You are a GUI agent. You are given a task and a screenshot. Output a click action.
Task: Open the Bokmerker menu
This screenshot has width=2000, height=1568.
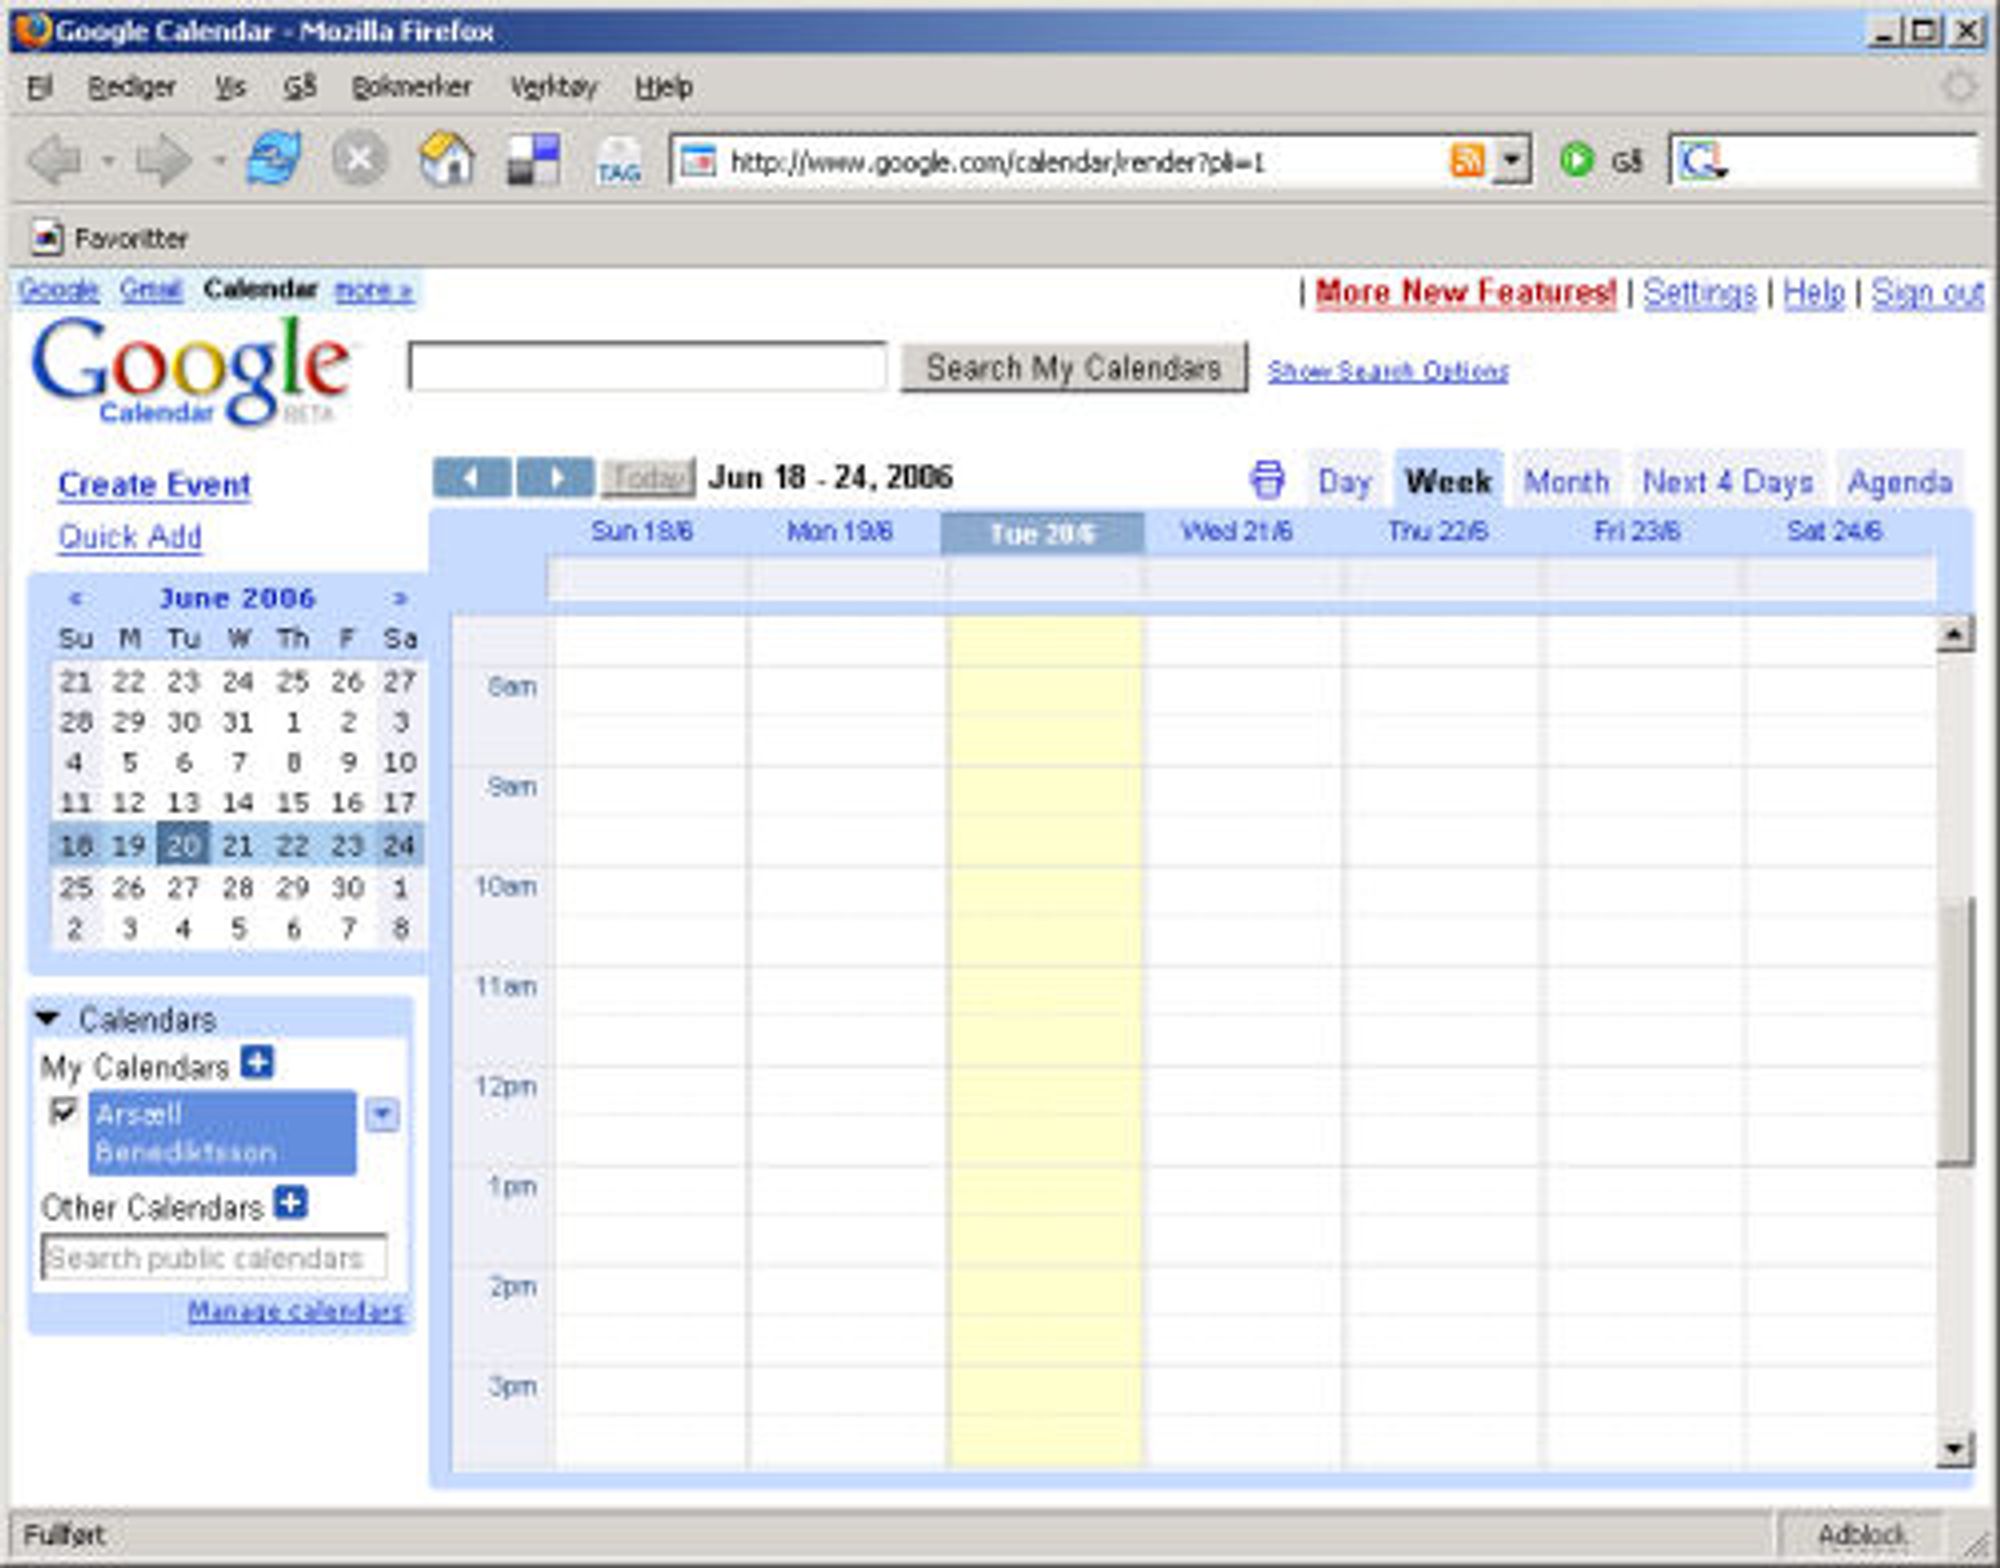coord(411,87)
